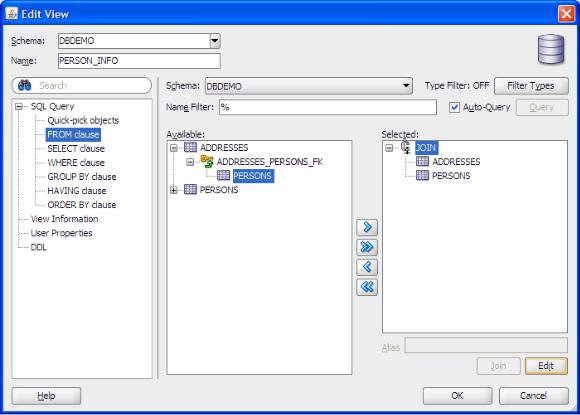
Task: Toggle the Auto-Query checkbox
Action: pyautogui.click(x=454, y=107)
